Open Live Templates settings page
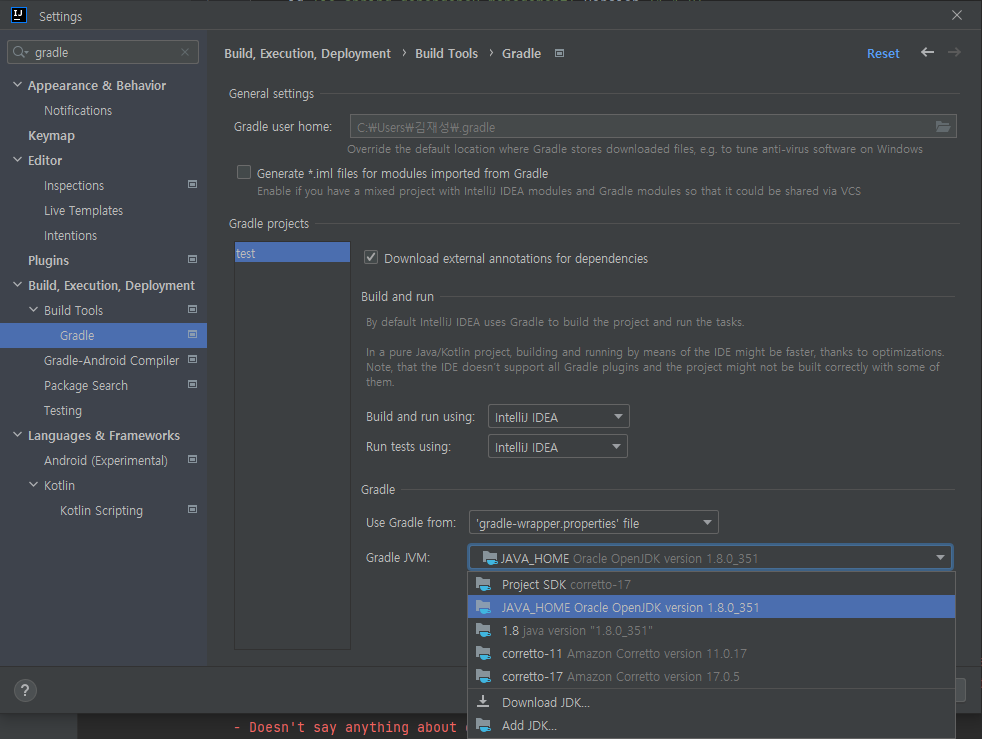The image size is (982, 739). [x=83, y=210]
